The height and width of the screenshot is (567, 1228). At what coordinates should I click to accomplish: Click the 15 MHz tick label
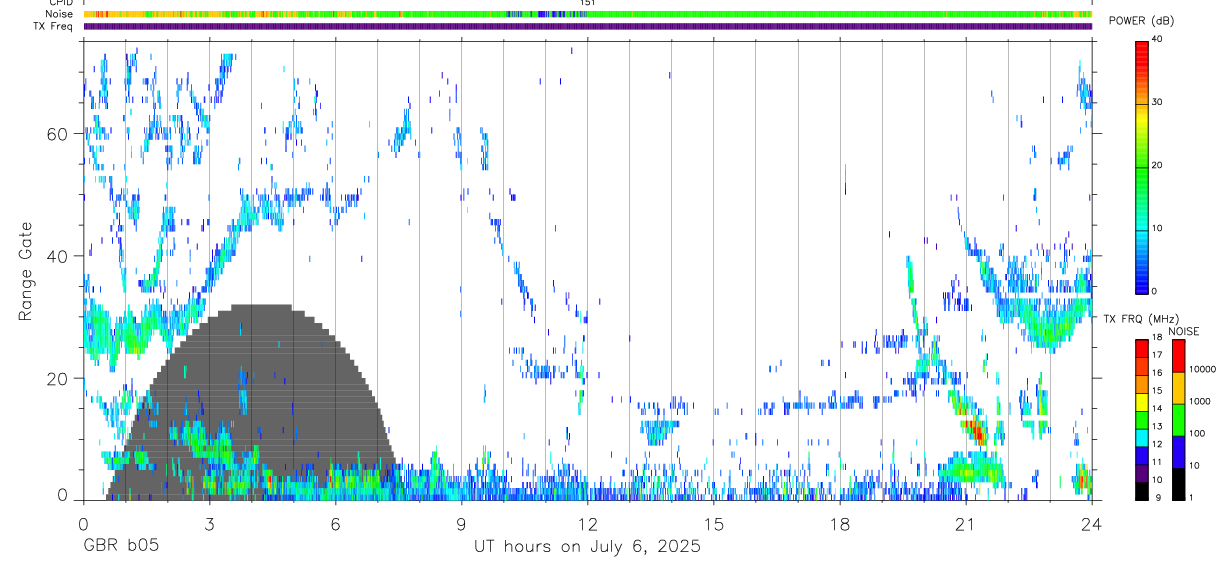[x=1157, y=391]
